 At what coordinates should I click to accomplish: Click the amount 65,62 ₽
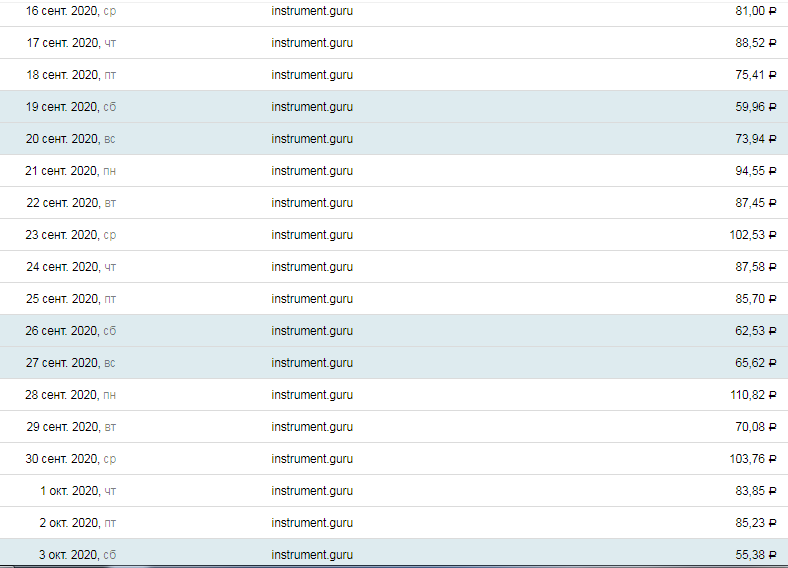(756, 363)
